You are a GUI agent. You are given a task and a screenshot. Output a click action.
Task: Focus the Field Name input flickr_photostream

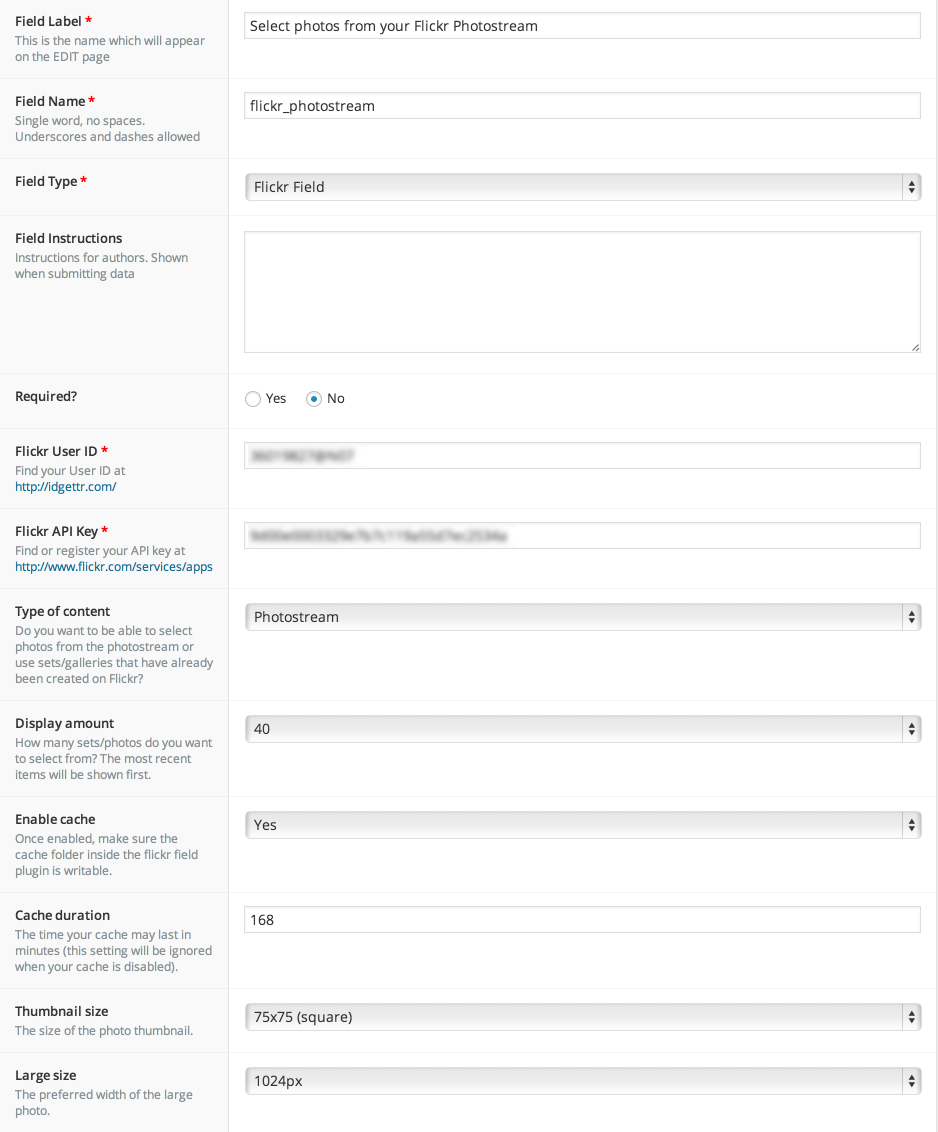coord(582,106)
